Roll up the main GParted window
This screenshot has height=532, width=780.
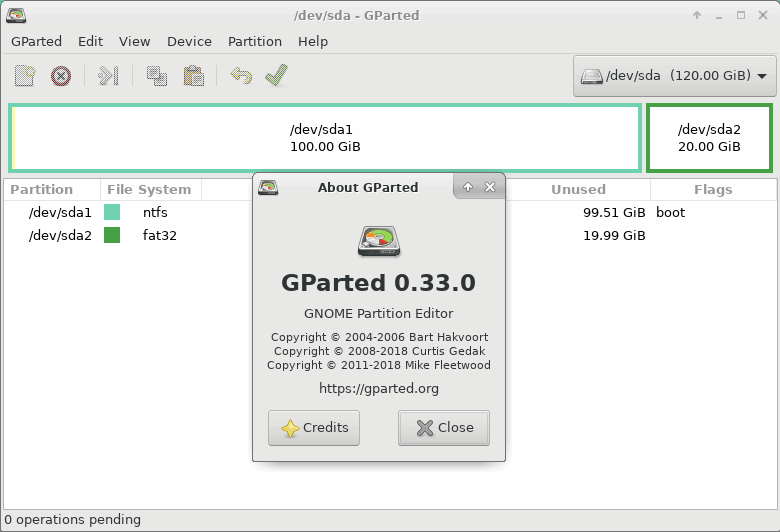(697, 15)
